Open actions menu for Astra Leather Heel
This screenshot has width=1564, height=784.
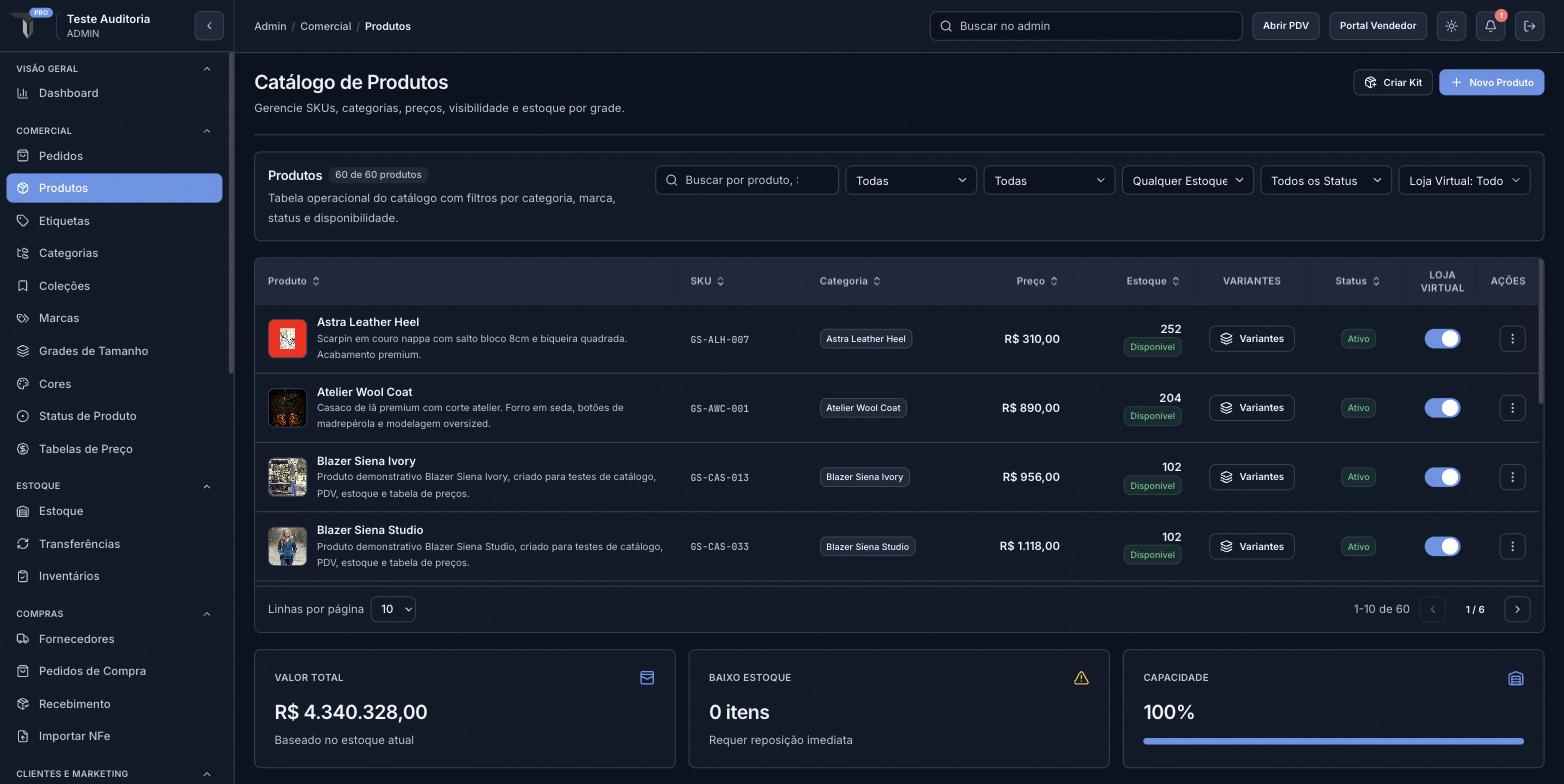click(1512, 339)
